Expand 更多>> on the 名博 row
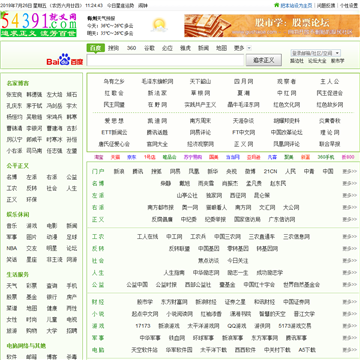This screenshot has width=360, height=360. (349, 184)
